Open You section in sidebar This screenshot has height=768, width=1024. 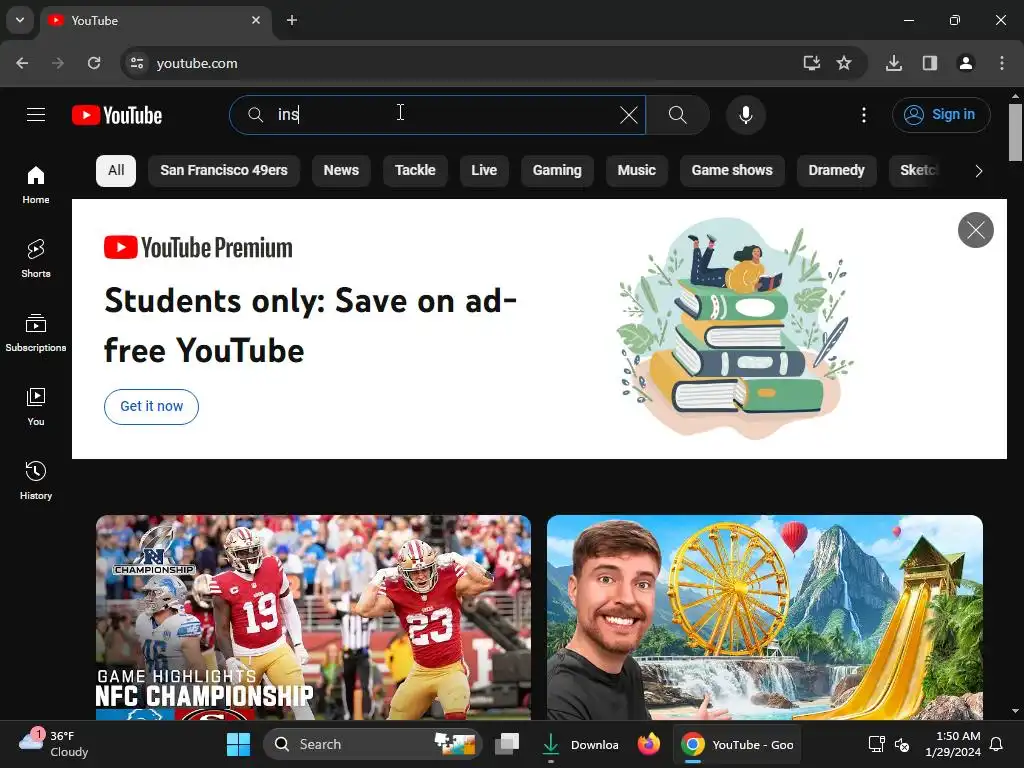tap(36, 406)
